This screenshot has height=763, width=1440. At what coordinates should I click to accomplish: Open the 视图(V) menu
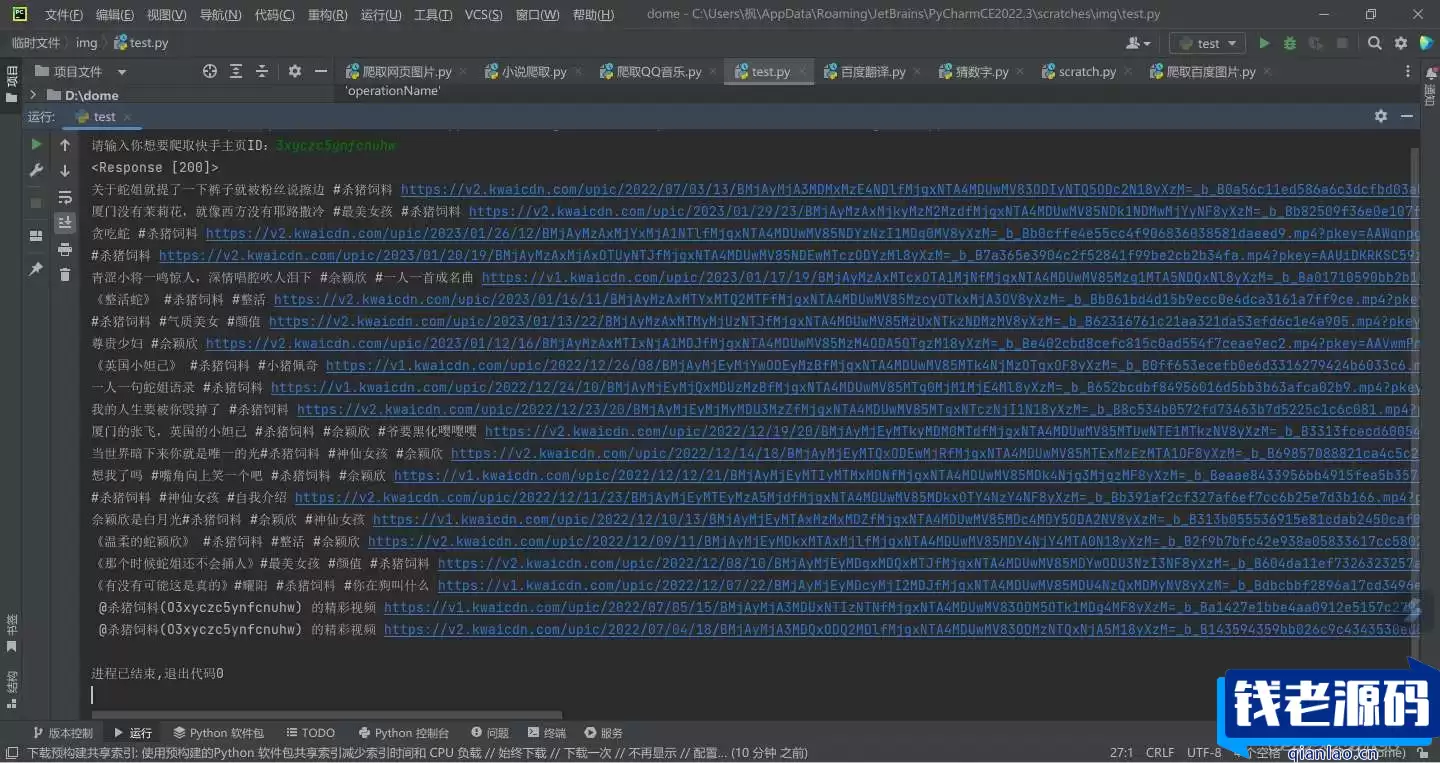coord(166,15)
